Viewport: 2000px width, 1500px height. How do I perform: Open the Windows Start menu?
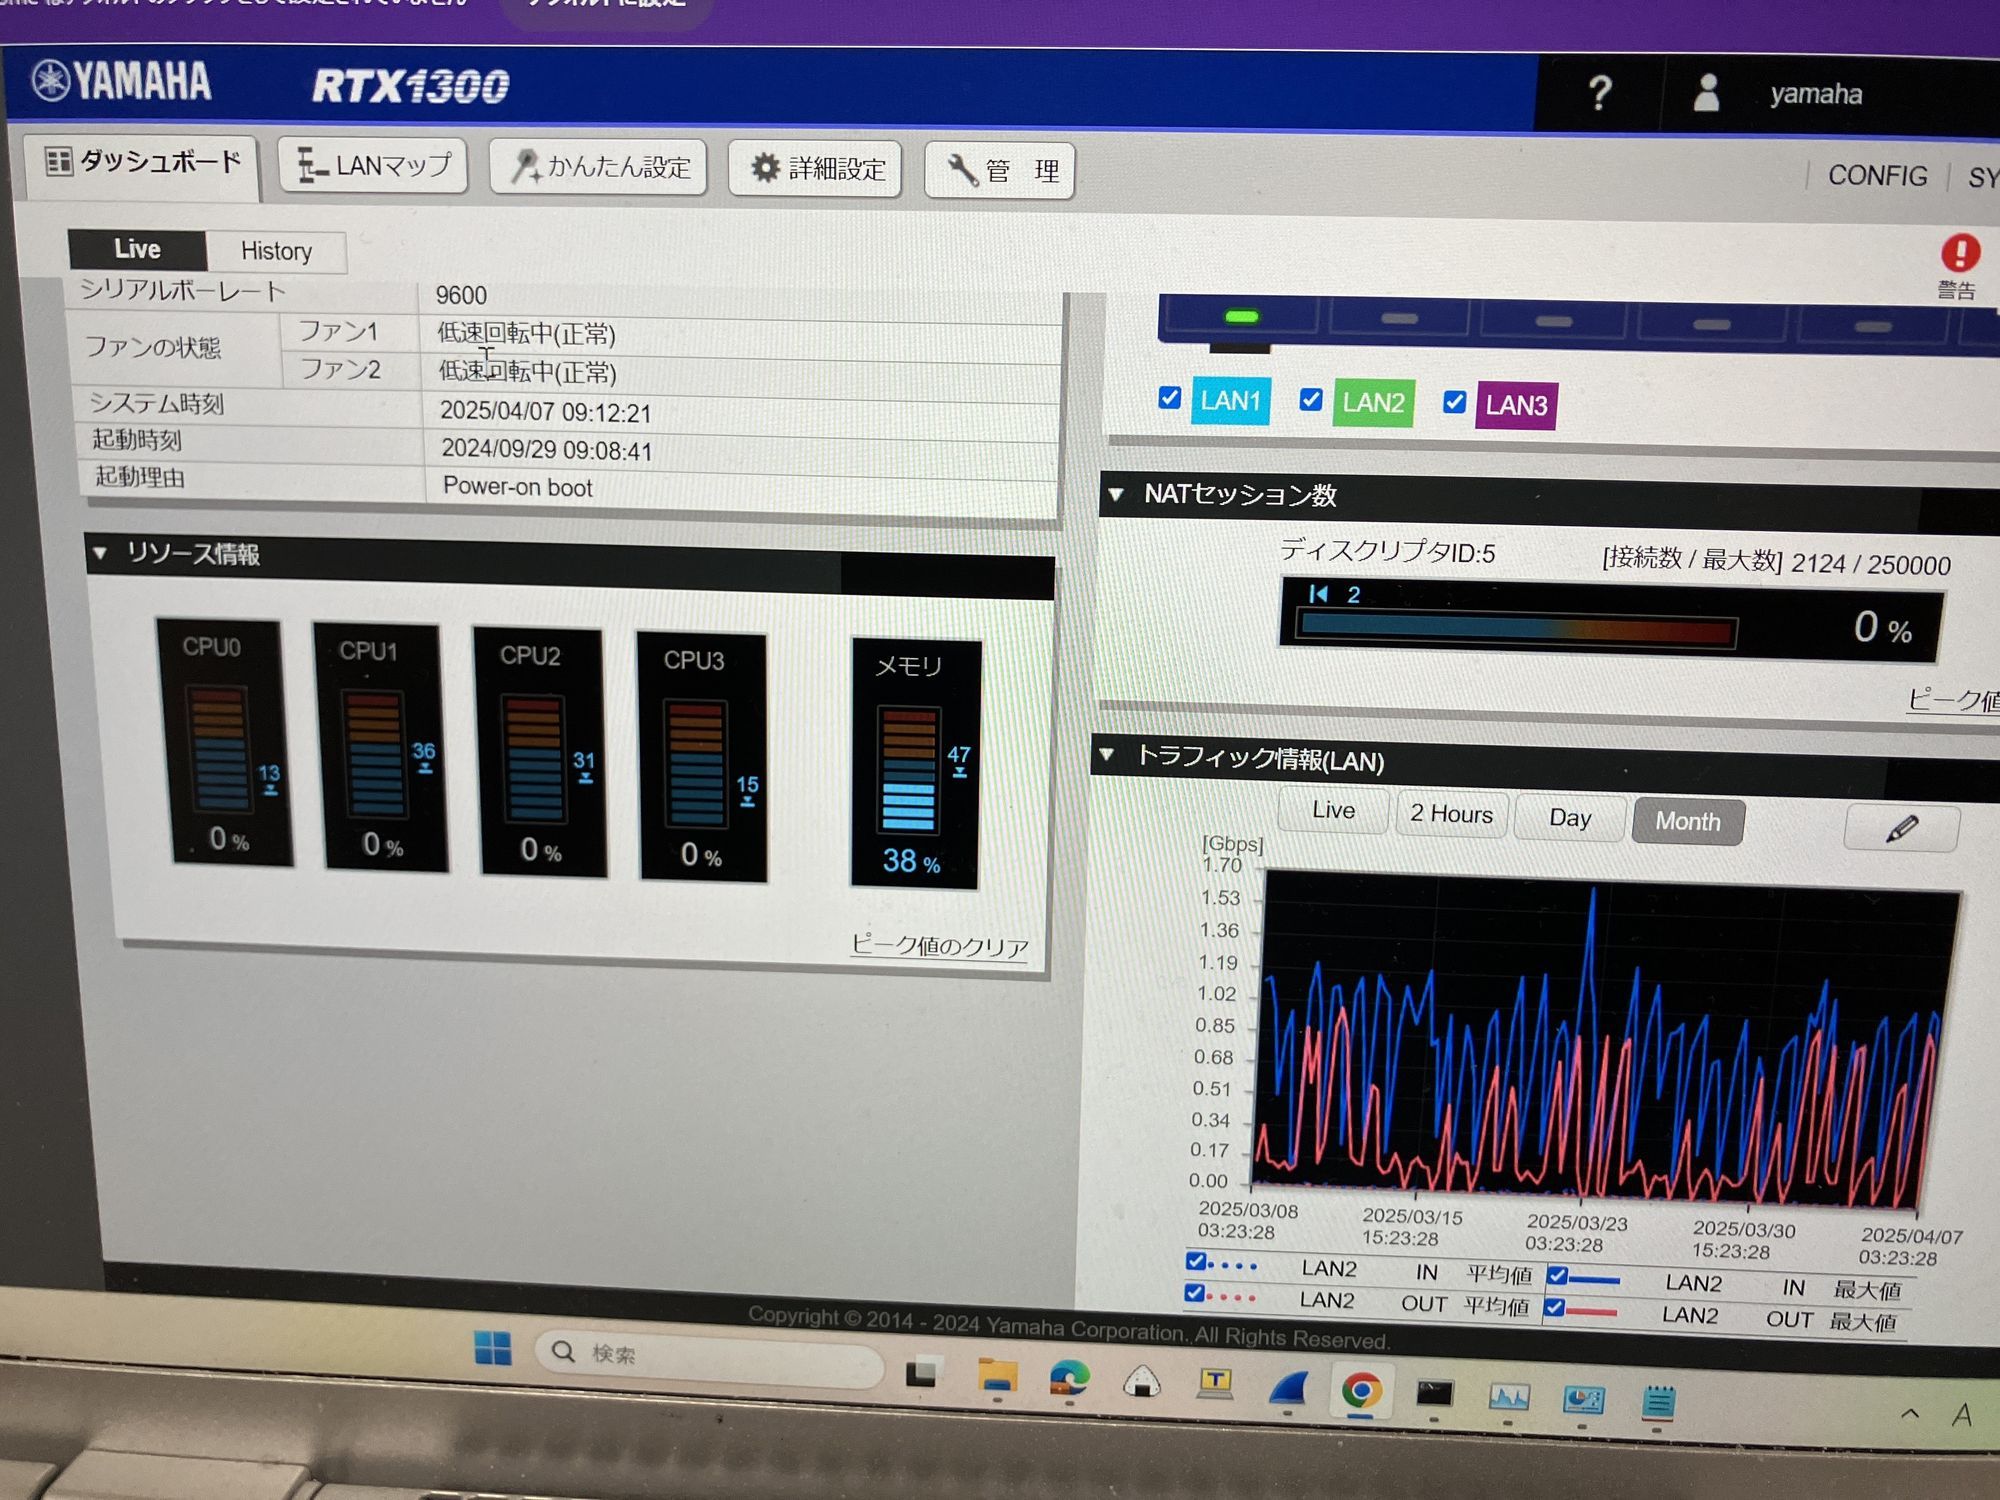492,1349
